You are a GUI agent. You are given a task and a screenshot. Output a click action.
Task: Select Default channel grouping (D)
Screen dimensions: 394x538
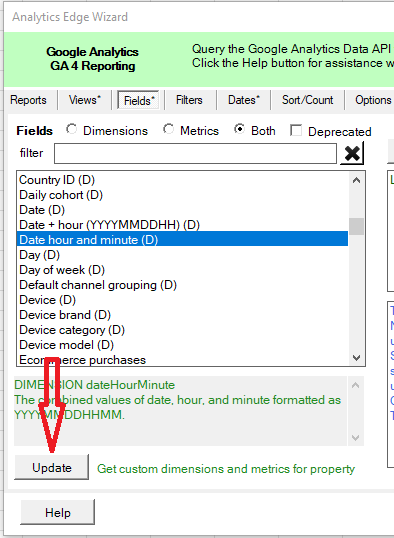pyautogui.click(x=182, y=285)
